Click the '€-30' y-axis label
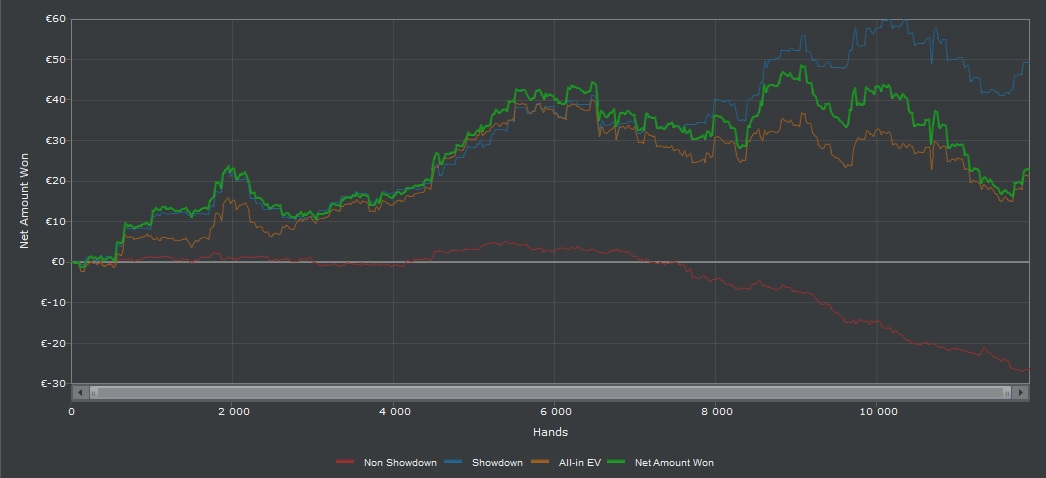Screen dimensions: 1046x478 pos(53,383)
